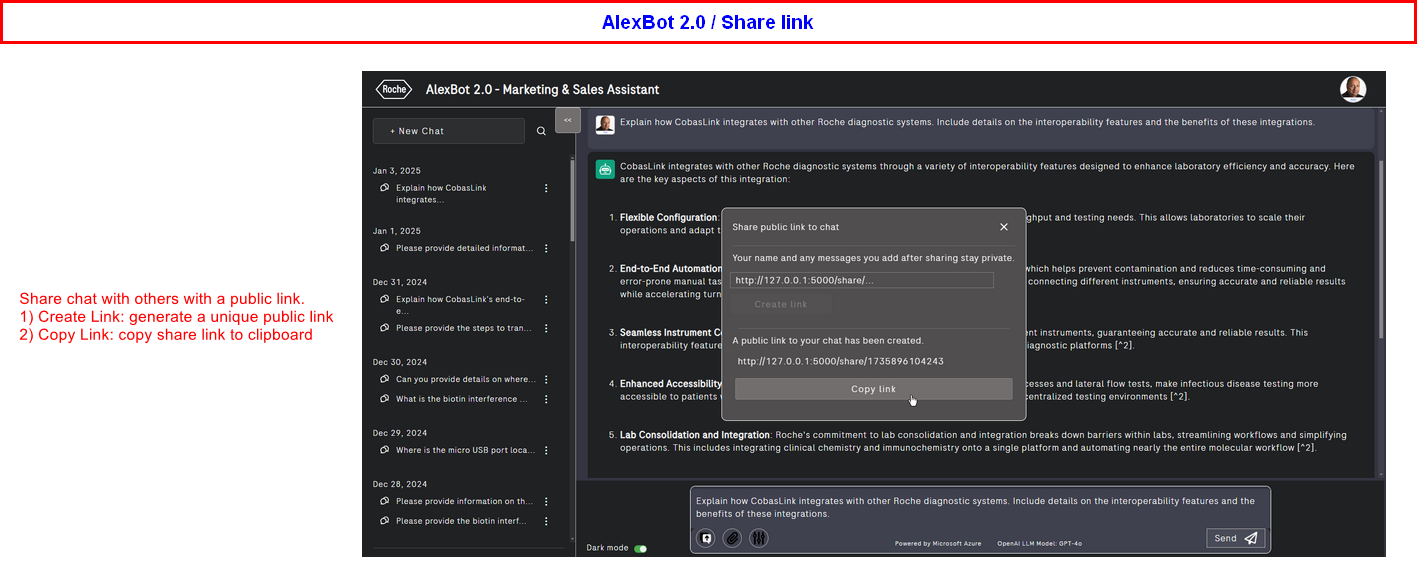Open options menu for 'Where is the micro USB port loca...'
This screenshot has width=1417, height=585.
point(546,450)
